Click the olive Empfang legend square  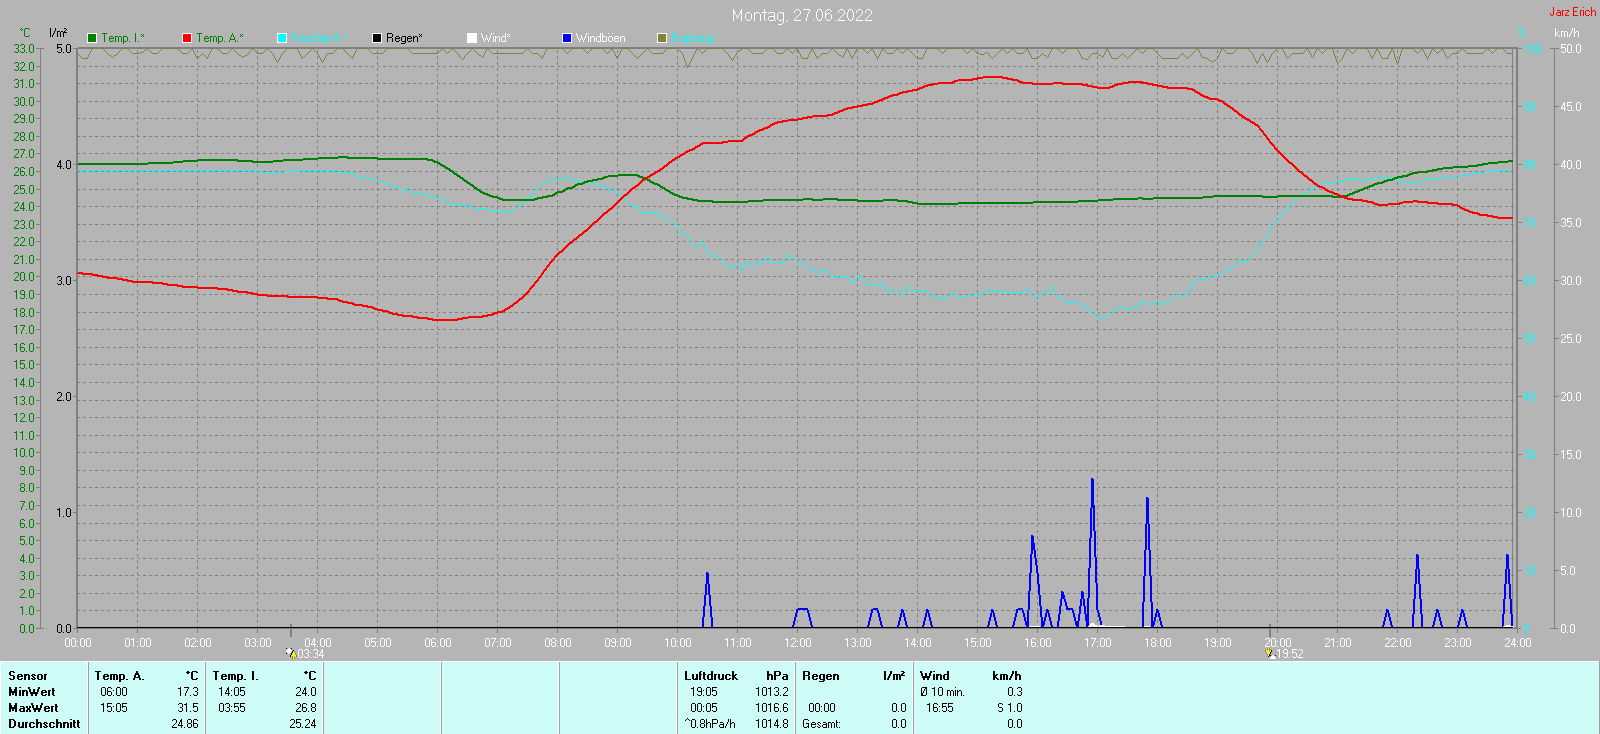tap(662, 38)
